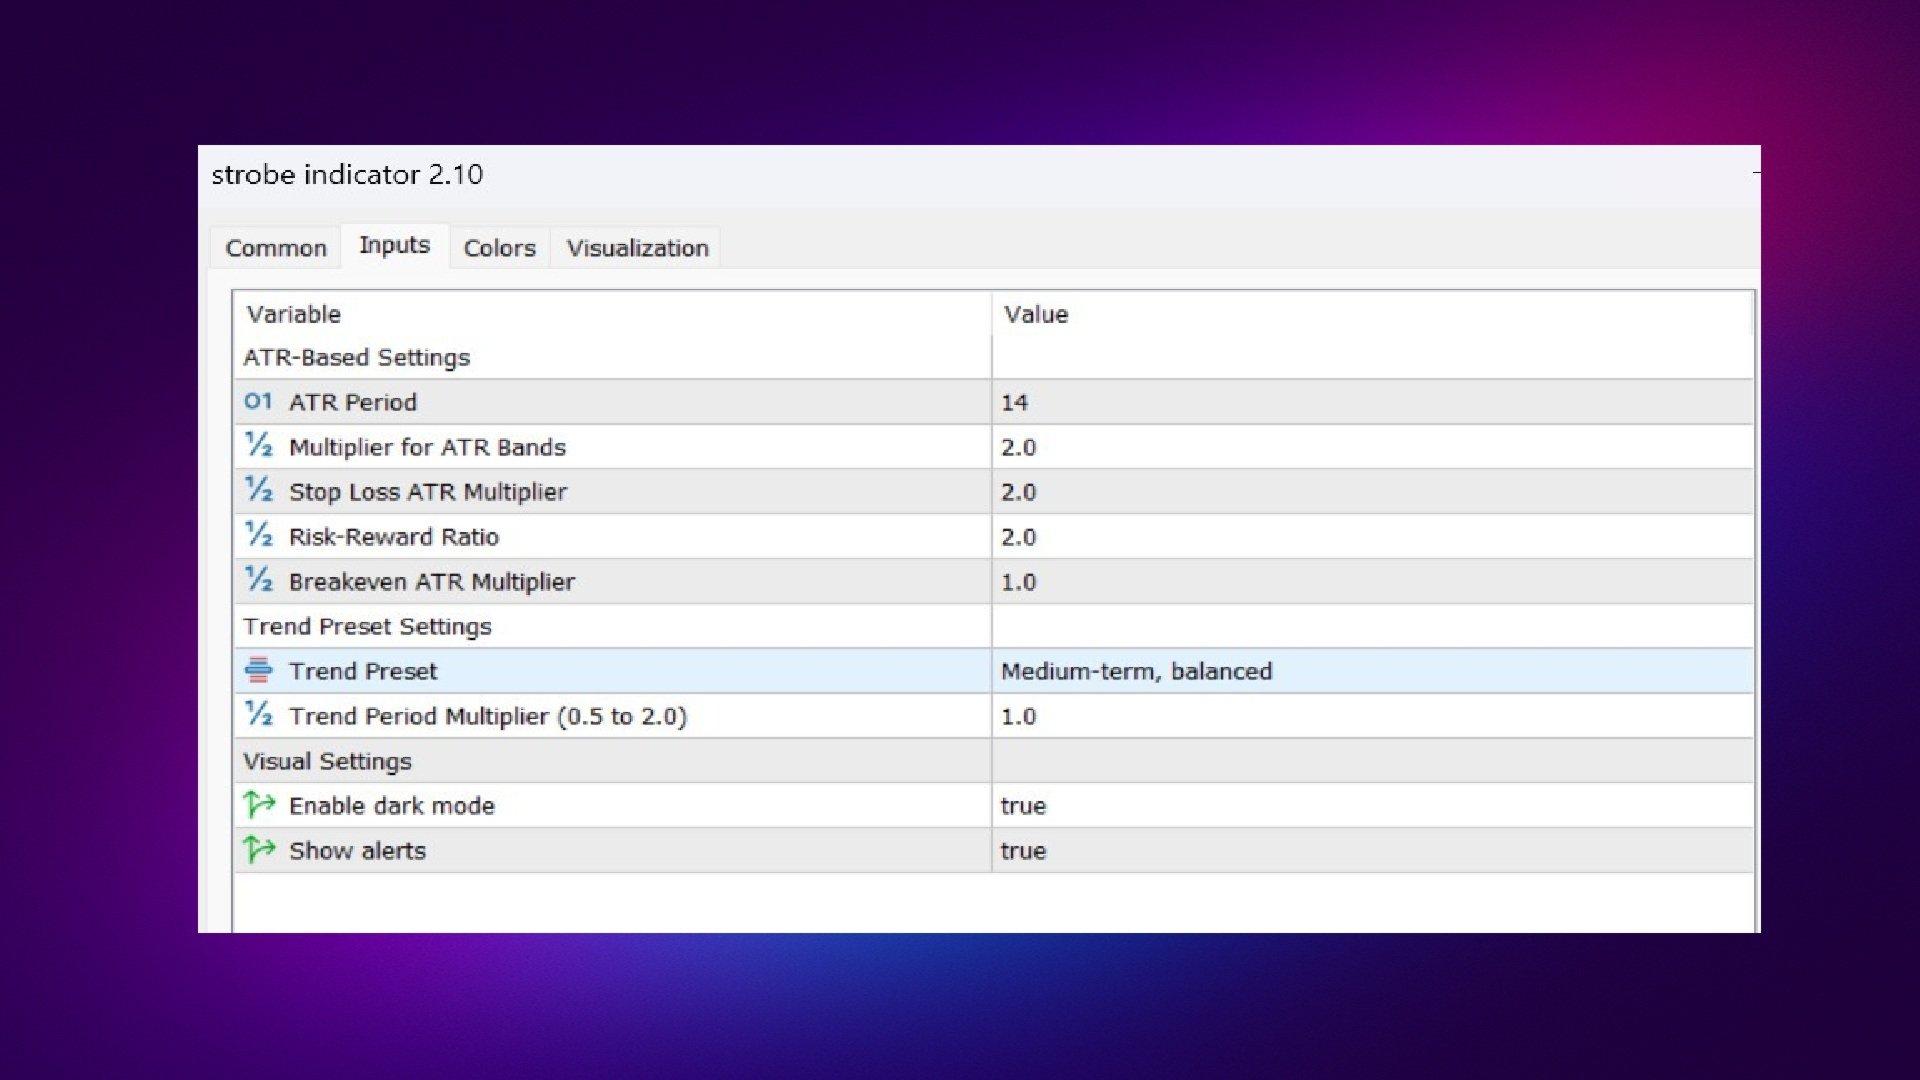Image resolution: width=1920 pixels, height=1080 pixels.
Task: Click the fraction icon beside Trend Period Multiplier
Action: (258, 714)
